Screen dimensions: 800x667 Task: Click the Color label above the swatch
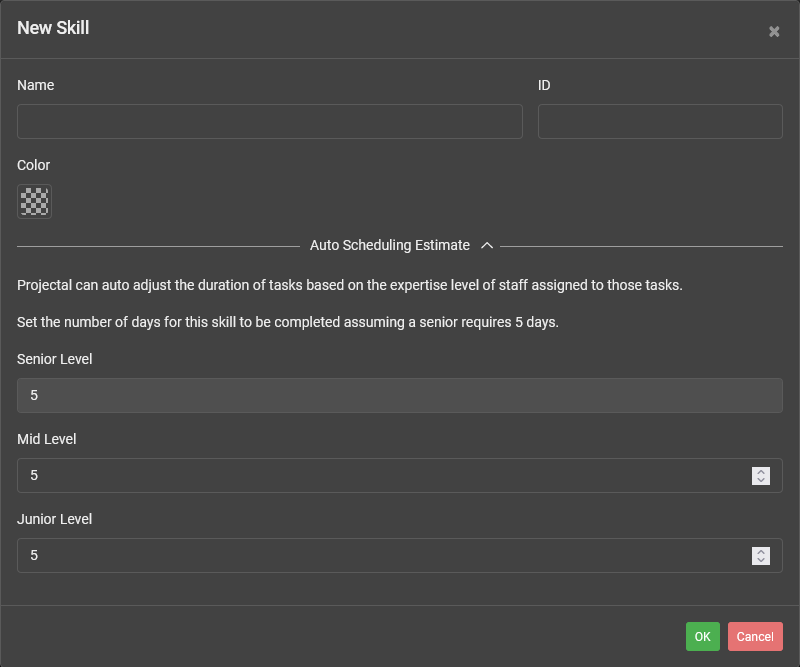[x=33, y=165]
